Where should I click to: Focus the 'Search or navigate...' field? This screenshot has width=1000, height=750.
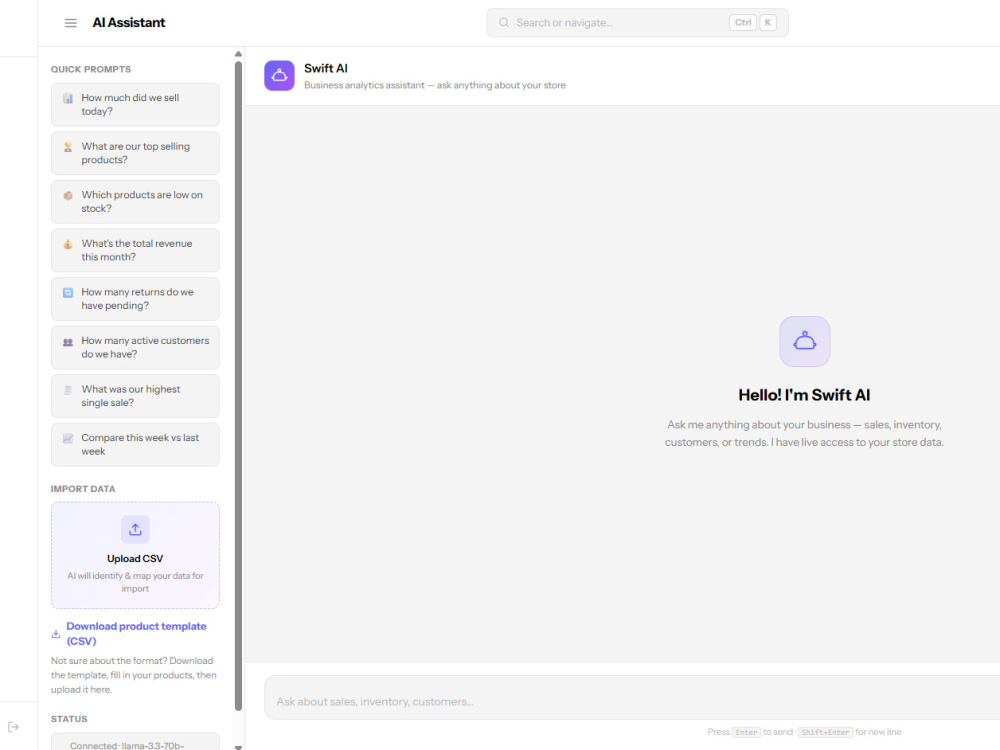pyautogui.click(x=637, y=22)
